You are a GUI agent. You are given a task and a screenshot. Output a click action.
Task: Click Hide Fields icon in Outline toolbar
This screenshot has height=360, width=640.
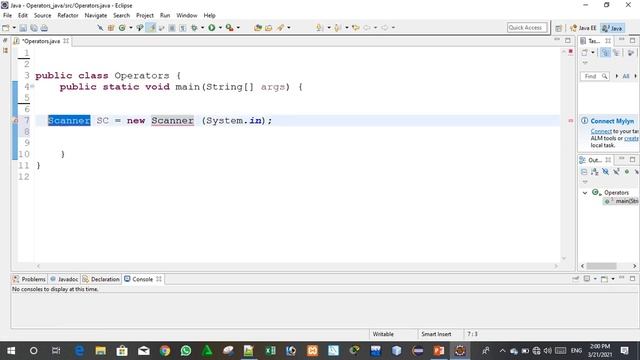605,172
